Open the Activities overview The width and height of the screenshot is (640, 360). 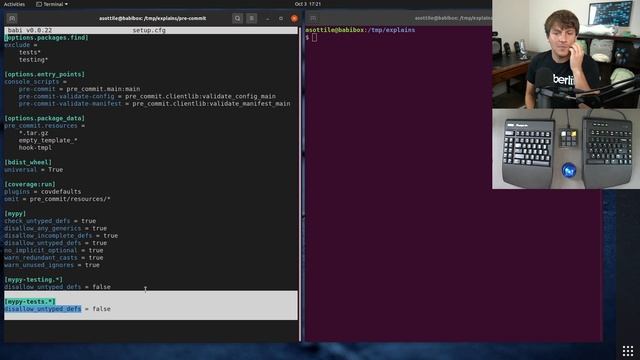click(14, 4)
